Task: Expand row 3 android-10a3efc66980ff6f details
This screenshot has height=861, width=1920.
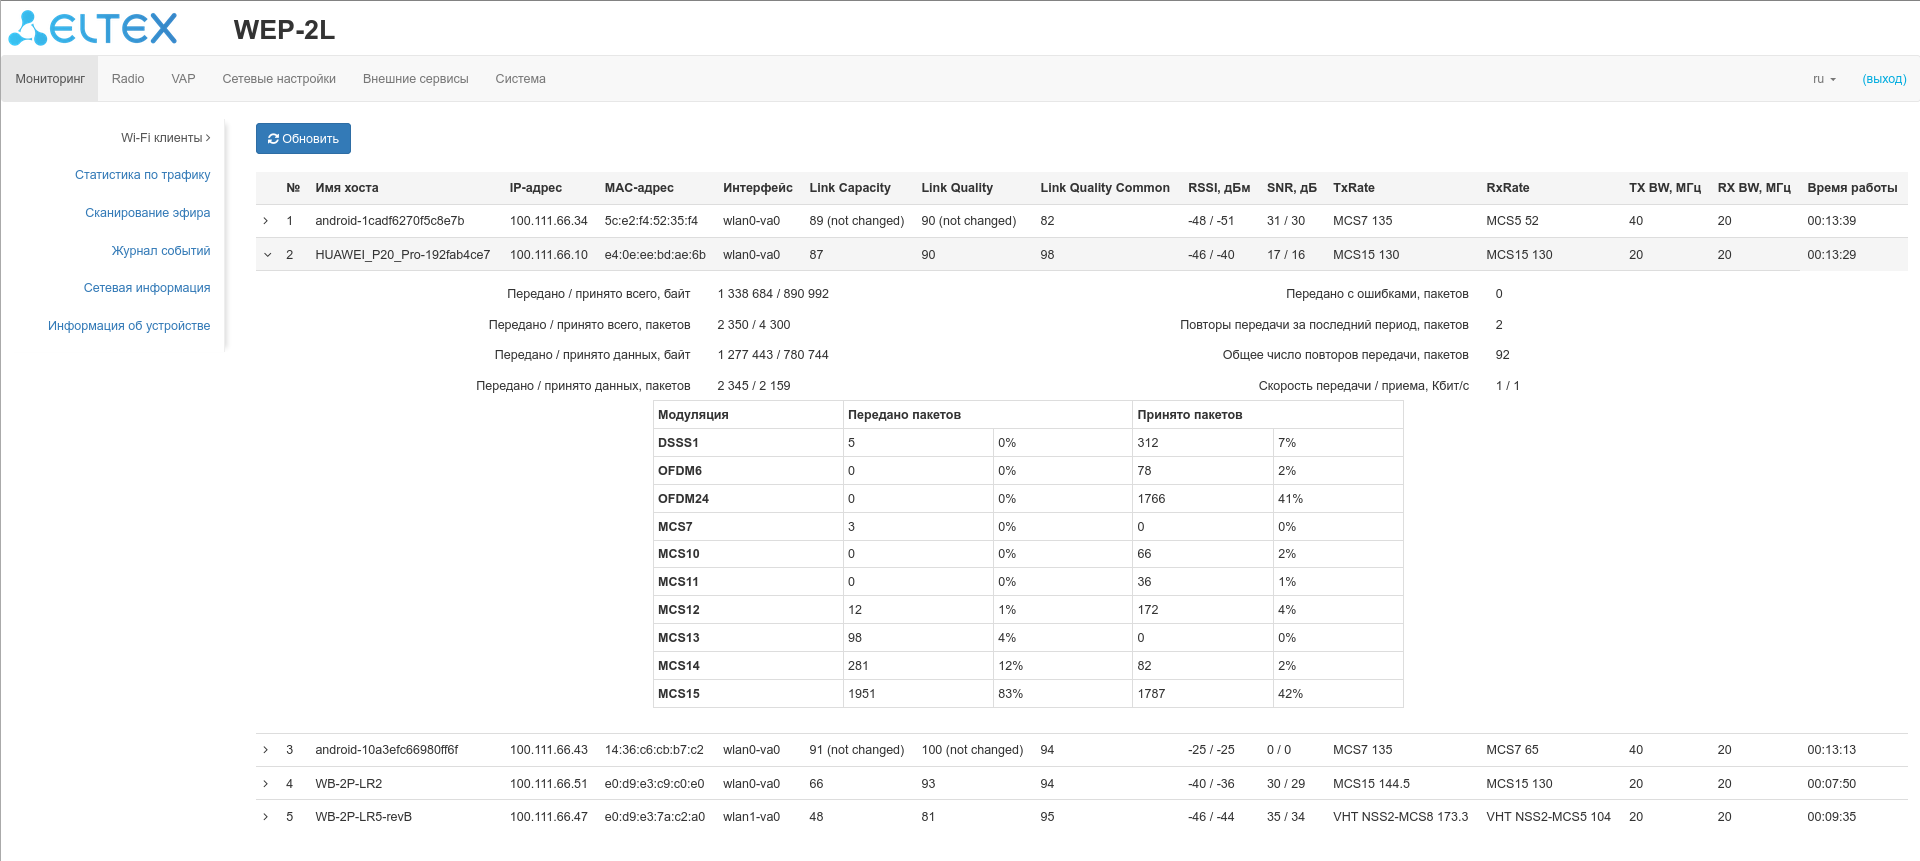Action: point(266,750)
